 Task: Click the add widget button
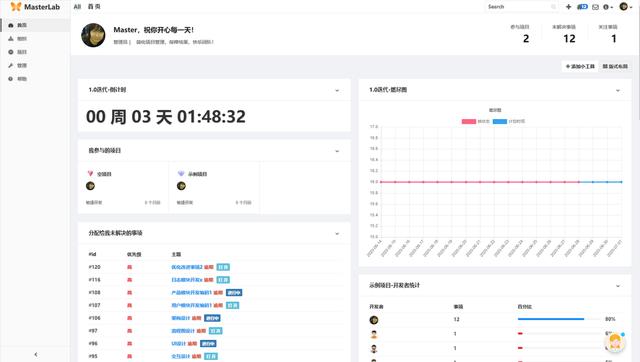(x=580, y=66)
